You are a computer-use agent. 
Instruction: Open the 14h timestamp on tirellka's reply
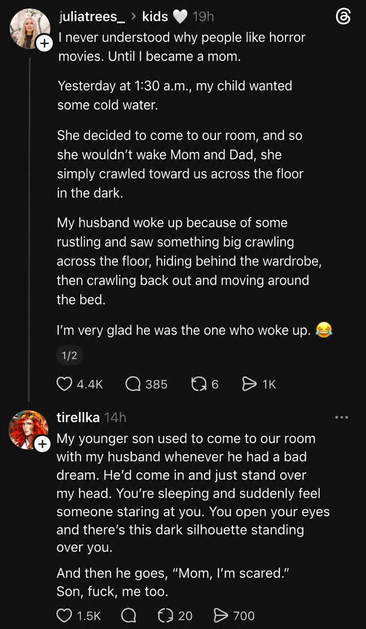[115, 418]
